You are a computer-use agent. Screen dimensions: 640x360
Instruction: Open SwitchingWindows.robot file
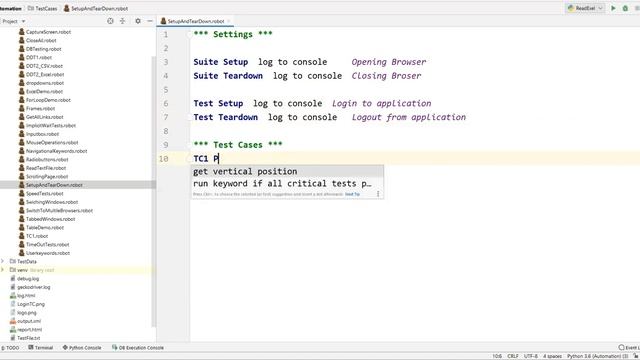point(49,202)
